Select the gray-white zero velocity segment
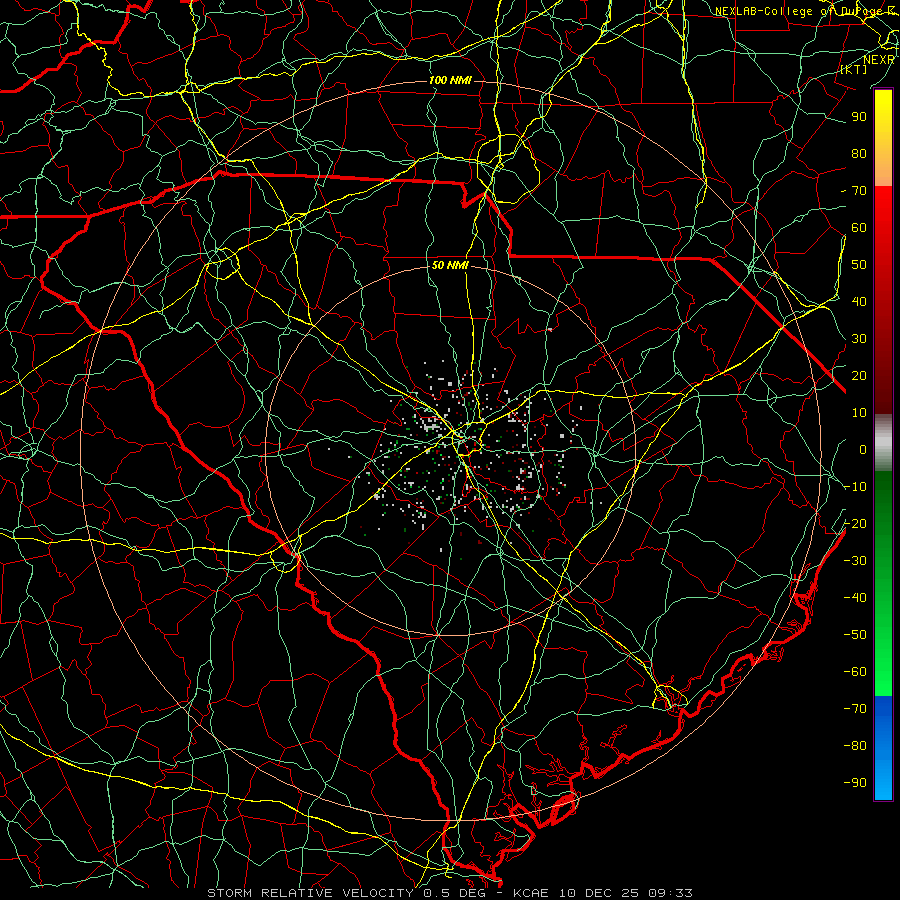Viewport: 900px width, 900px height. click(x=883, y=443)
